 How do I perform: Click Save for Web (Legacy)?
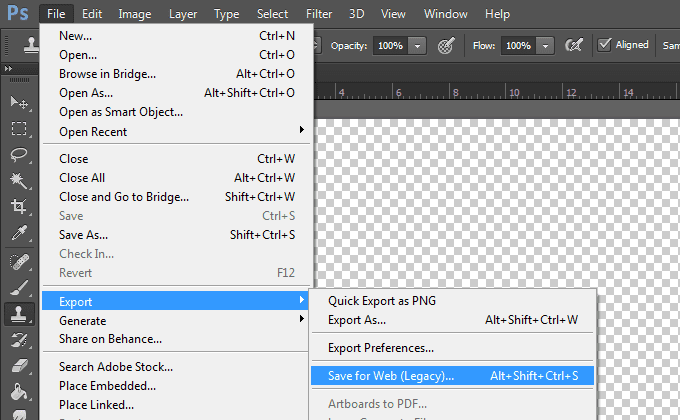point(391,376)
